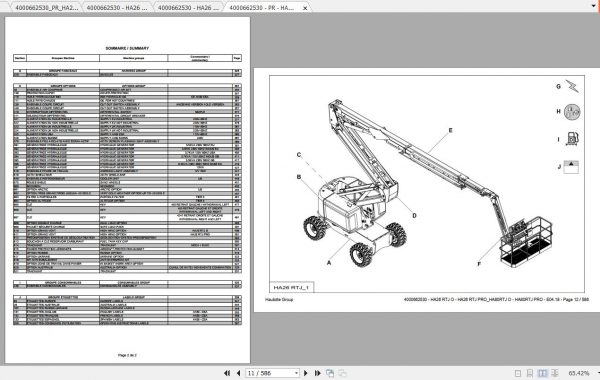Click the fuel pump icon labeled I

[572, 139]
